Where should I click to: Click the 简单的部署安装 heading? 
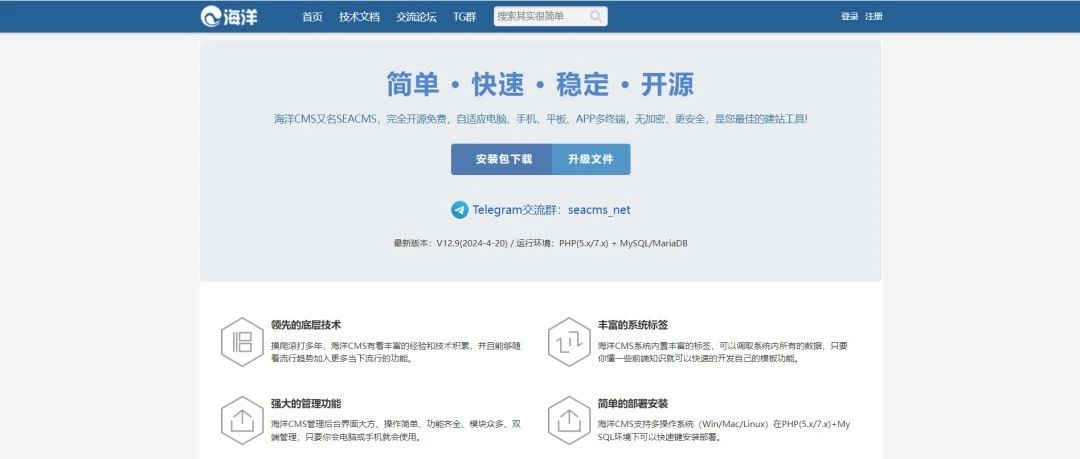click(633, 403)
